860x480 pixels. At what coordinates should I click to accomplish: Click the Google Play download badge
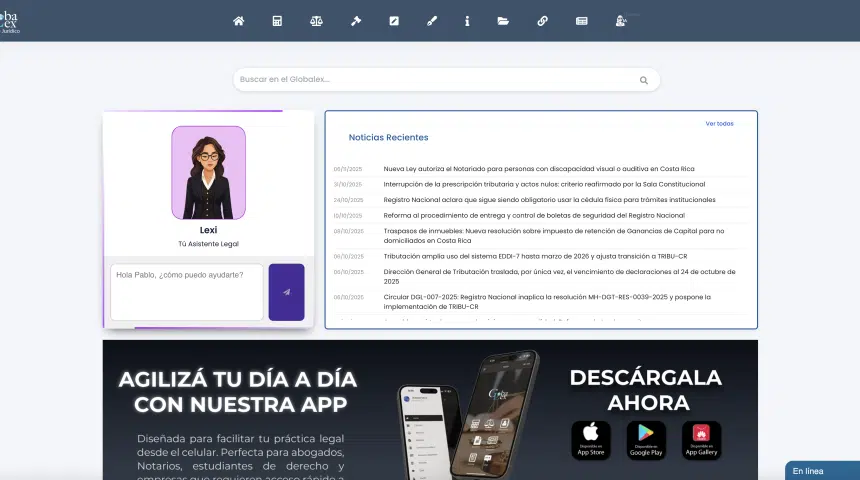coord(646,440)
